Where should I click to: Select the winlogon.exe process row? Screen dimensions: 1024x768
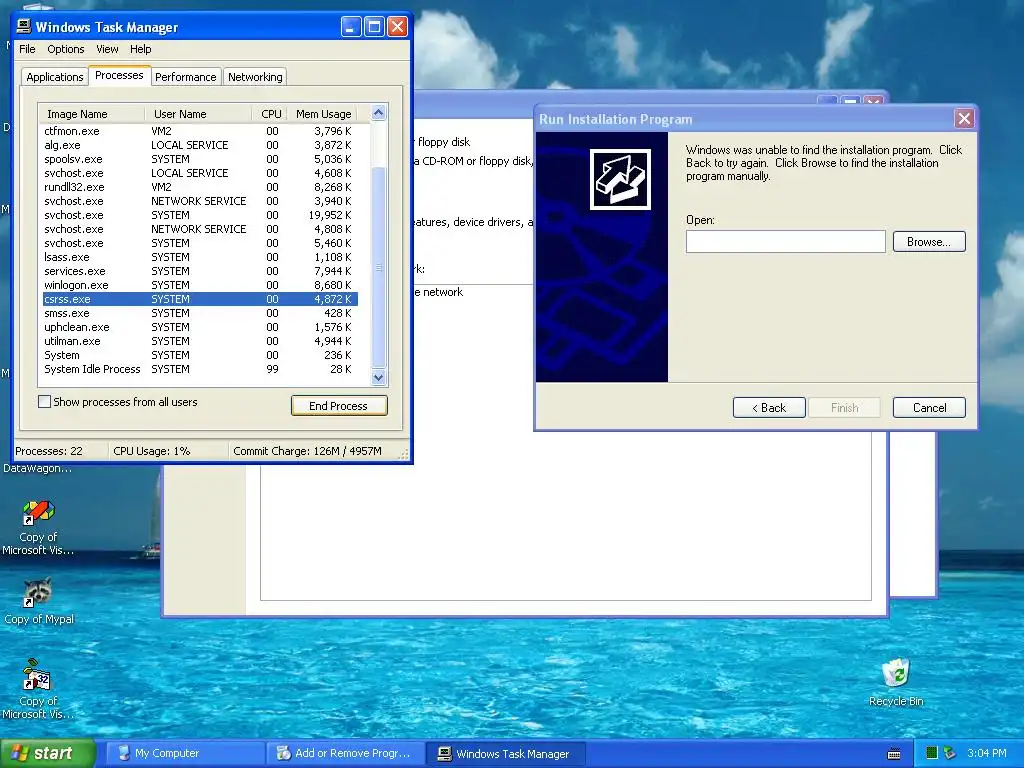point(200,285)
